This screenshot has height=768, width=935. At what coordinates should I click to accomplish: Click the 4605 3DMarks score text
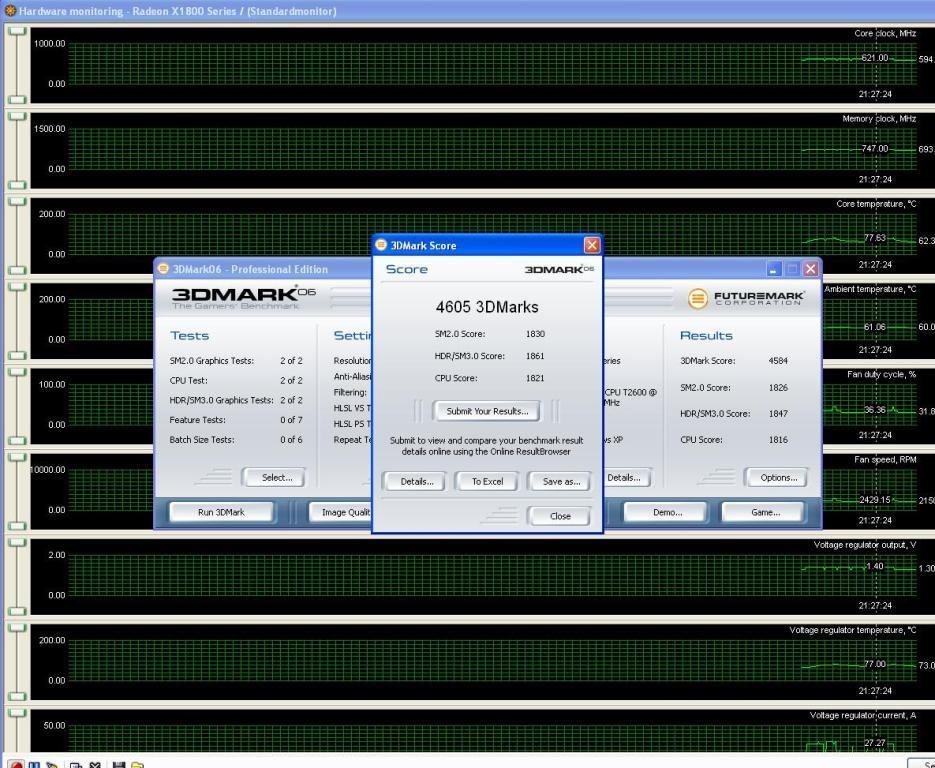[487, 307]
